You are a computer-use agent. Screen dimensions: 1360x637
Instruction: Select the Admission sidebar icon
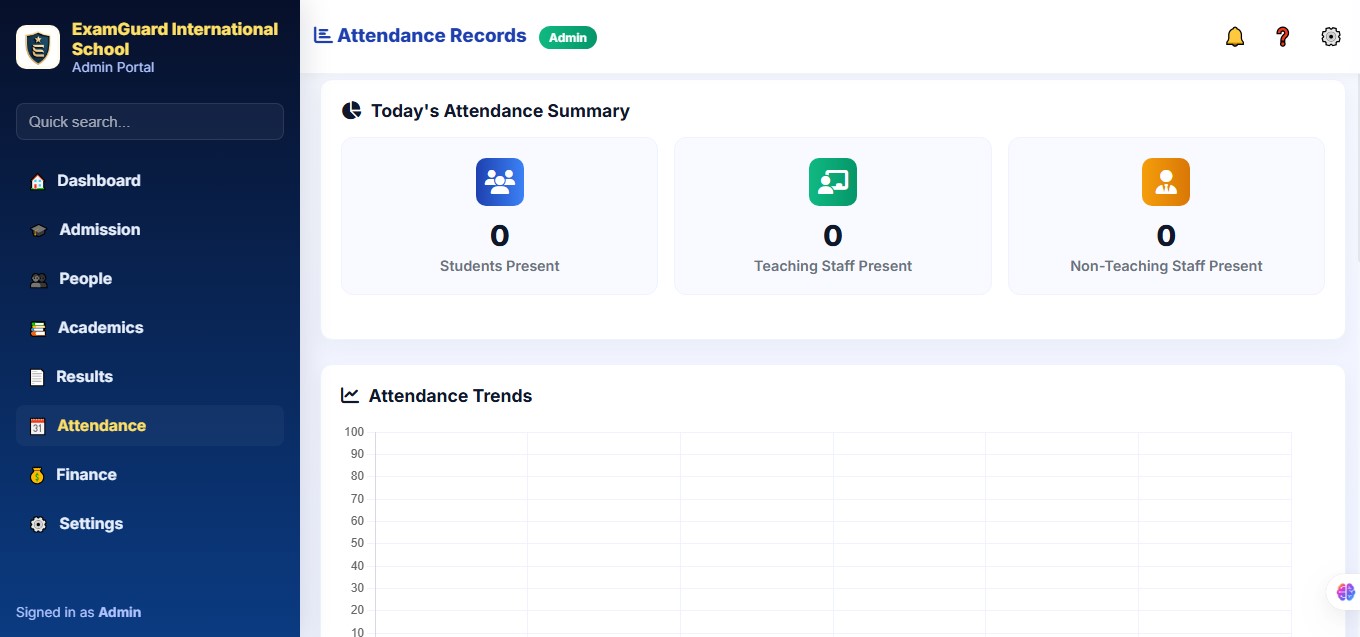click(37, 230)
